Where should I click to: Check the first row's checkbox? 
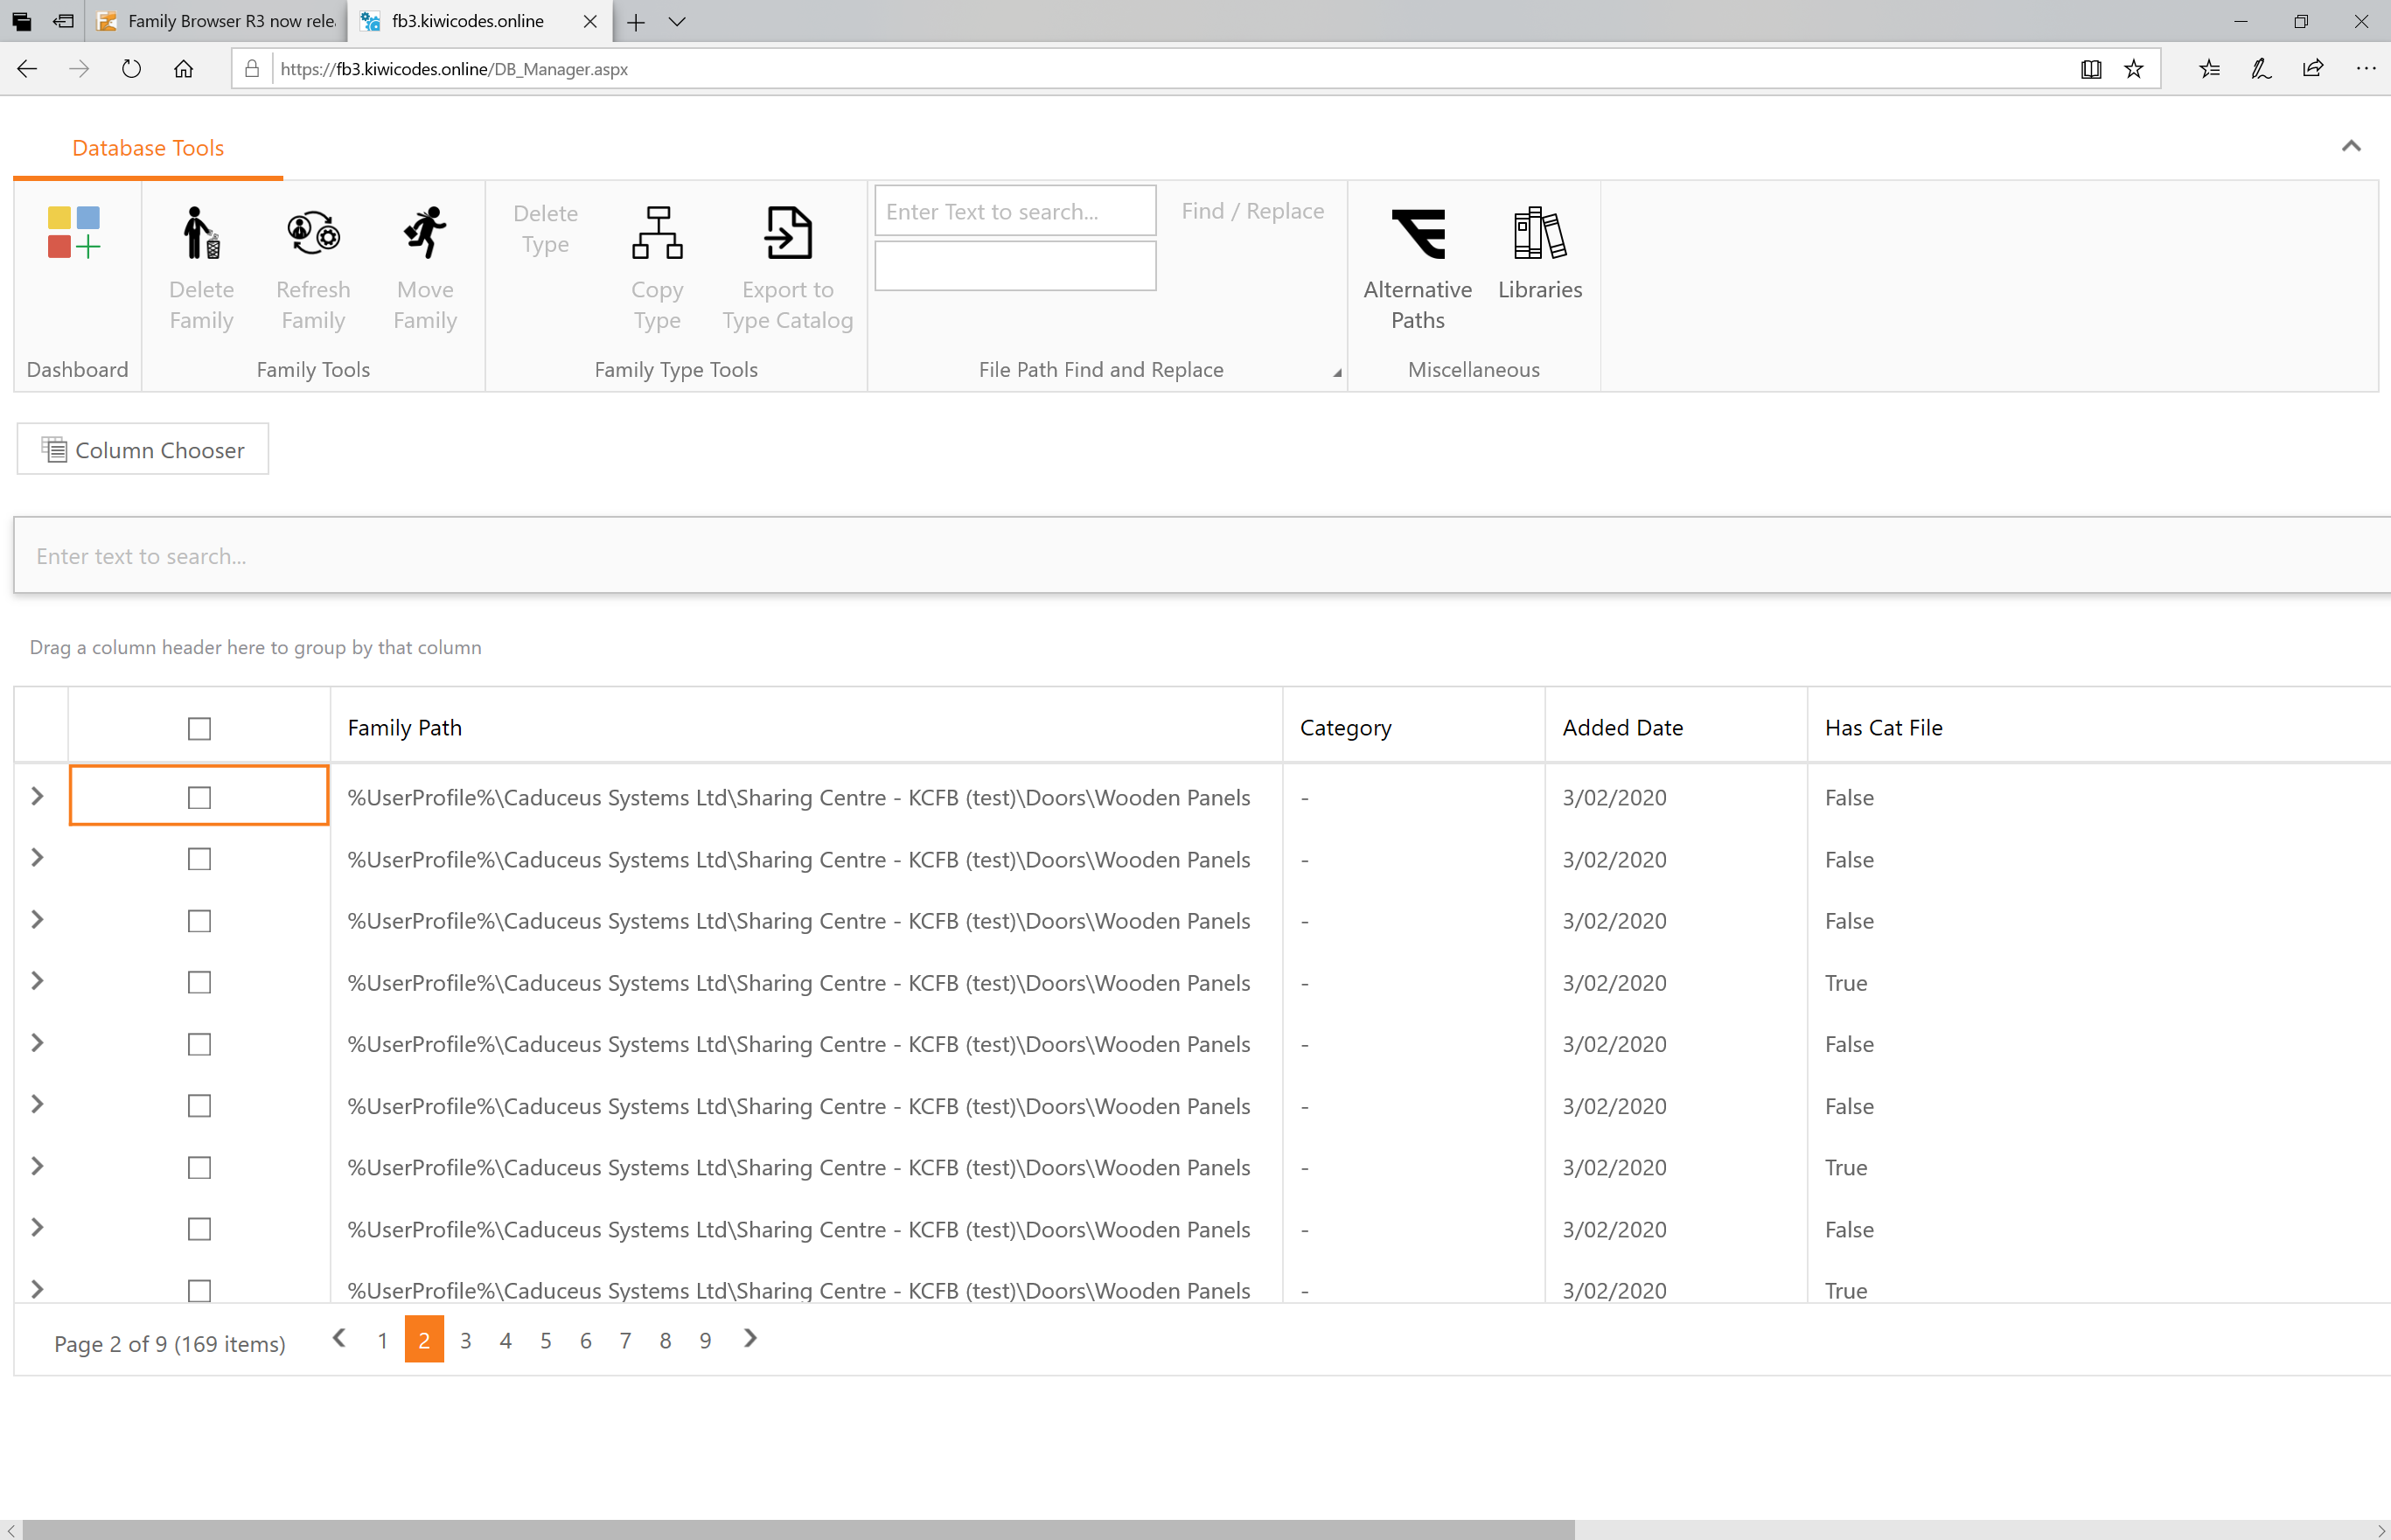(x=199, y=798)
